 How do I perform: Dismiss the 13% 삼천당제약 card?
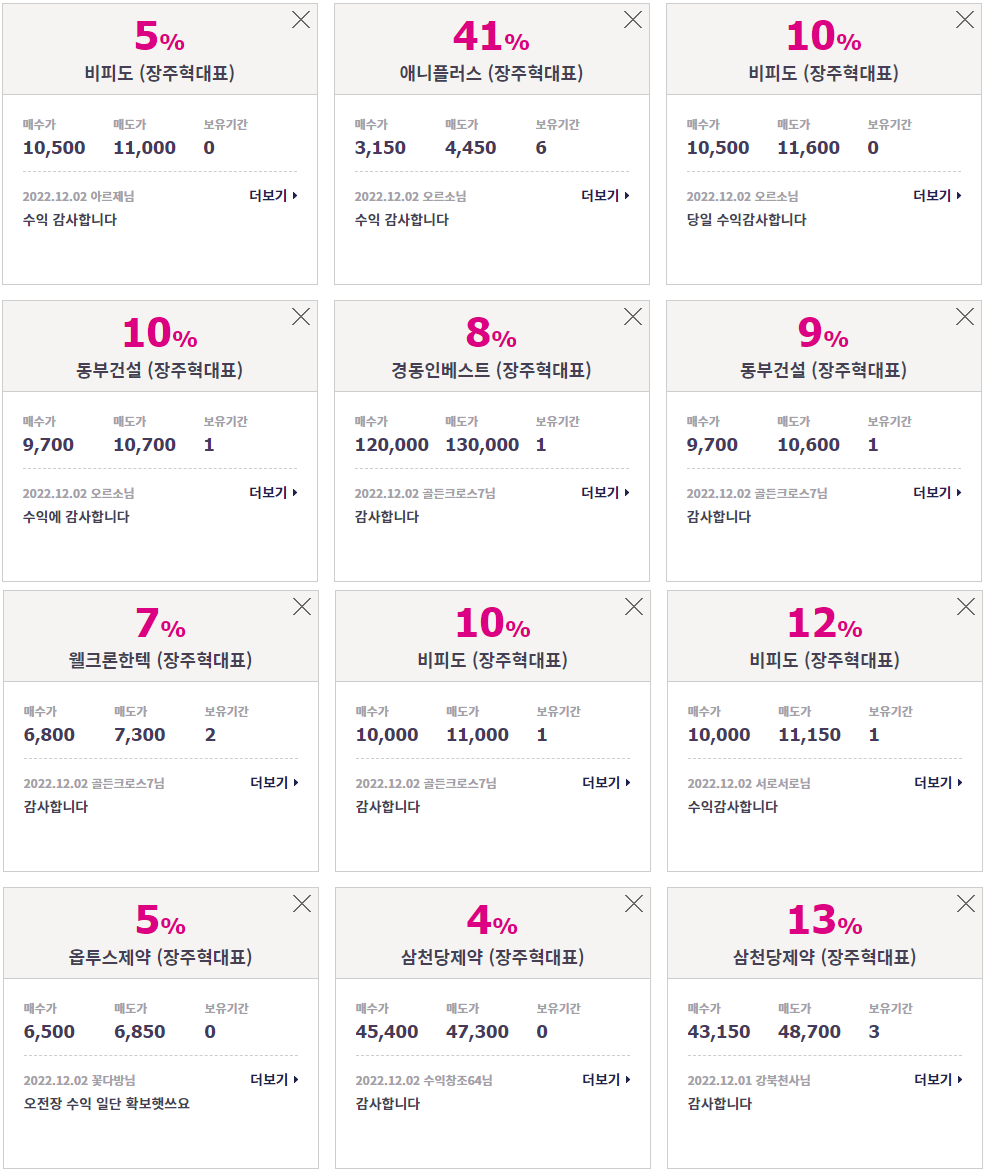click(x=966, y=904)
